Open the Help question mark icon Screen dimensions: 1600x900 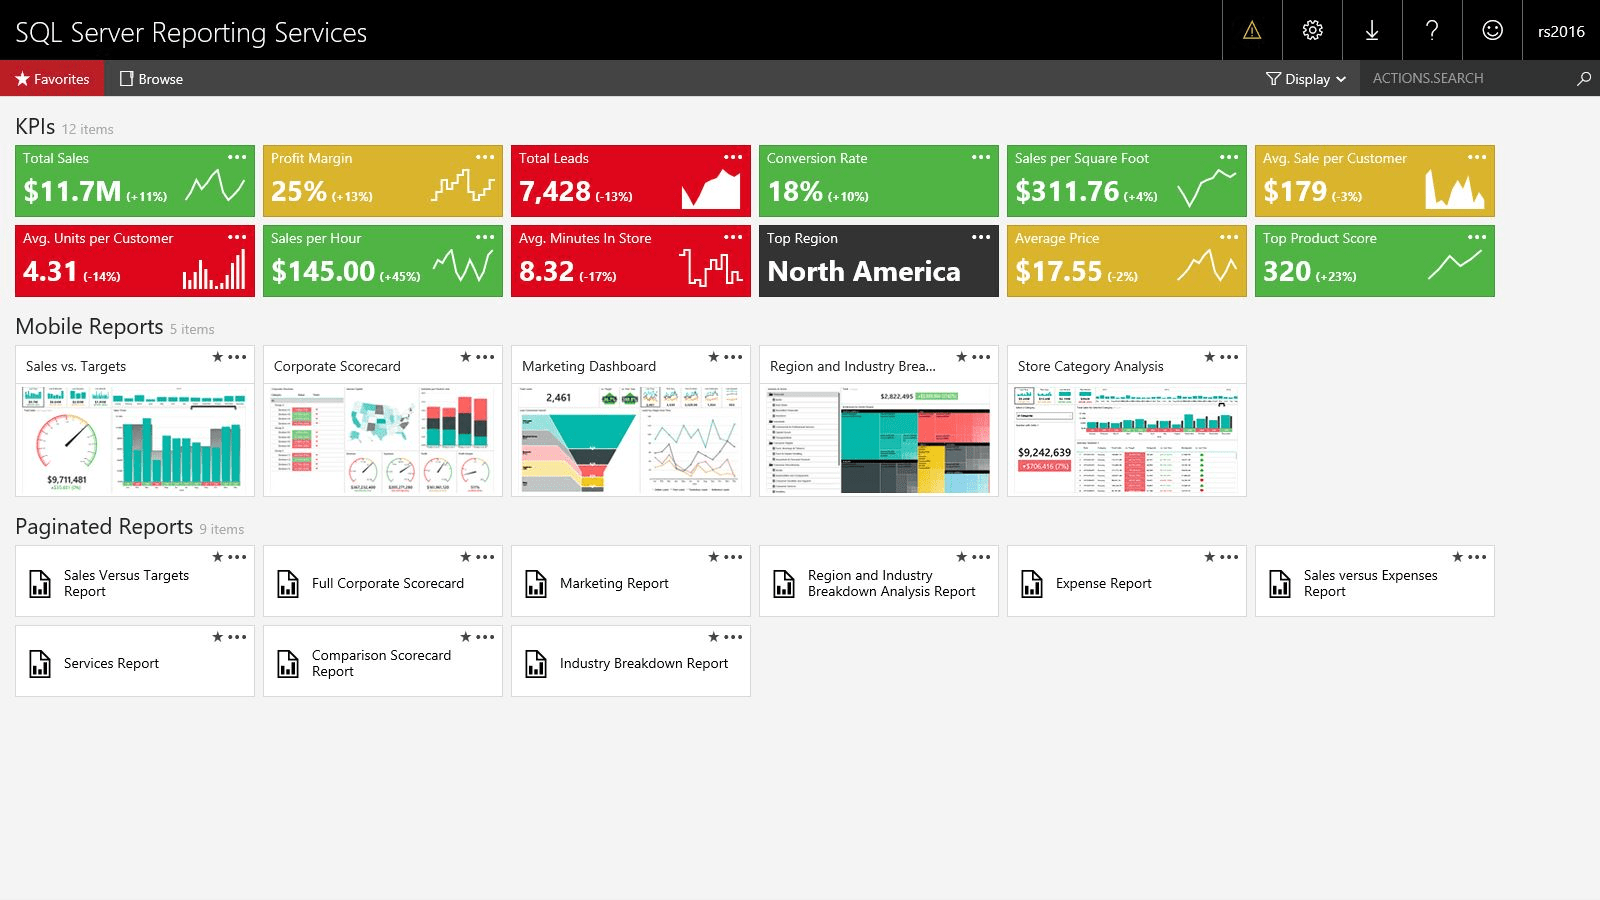pyautogui.click(x=1432, y=30)
